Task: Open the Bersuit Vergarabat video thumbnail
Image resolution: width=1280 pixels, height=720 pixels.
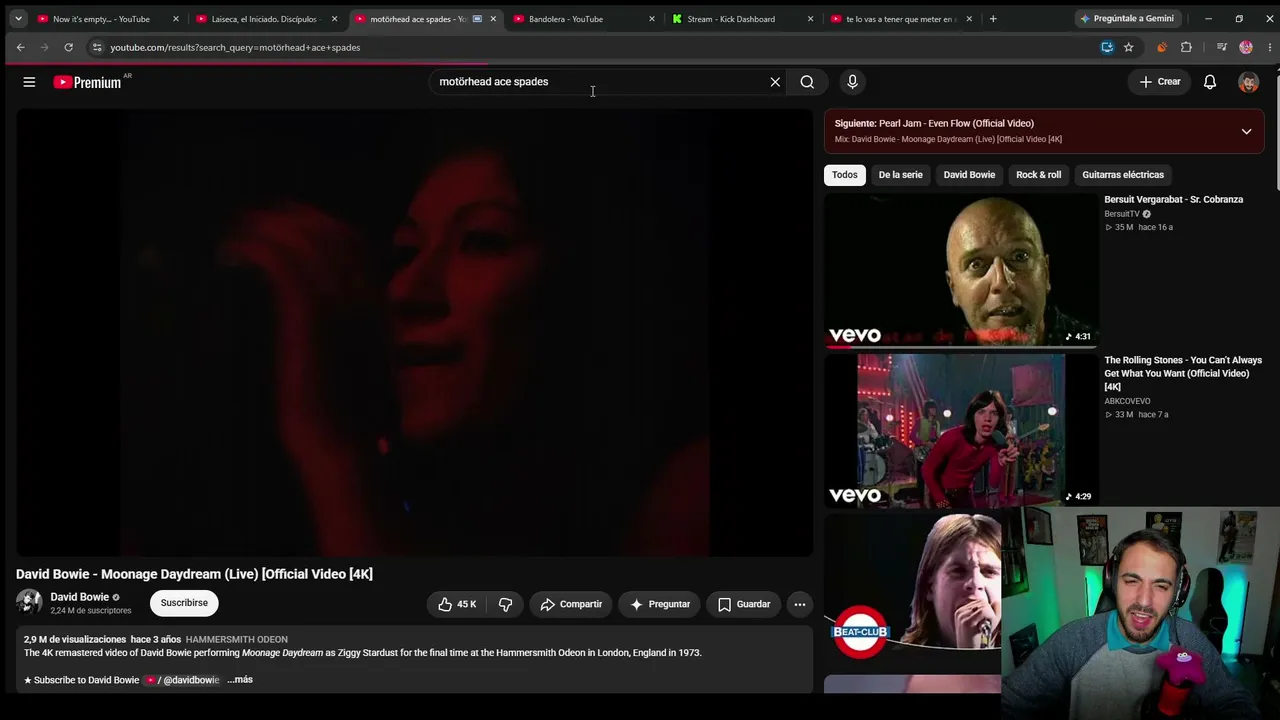Action: coord(961,270)
